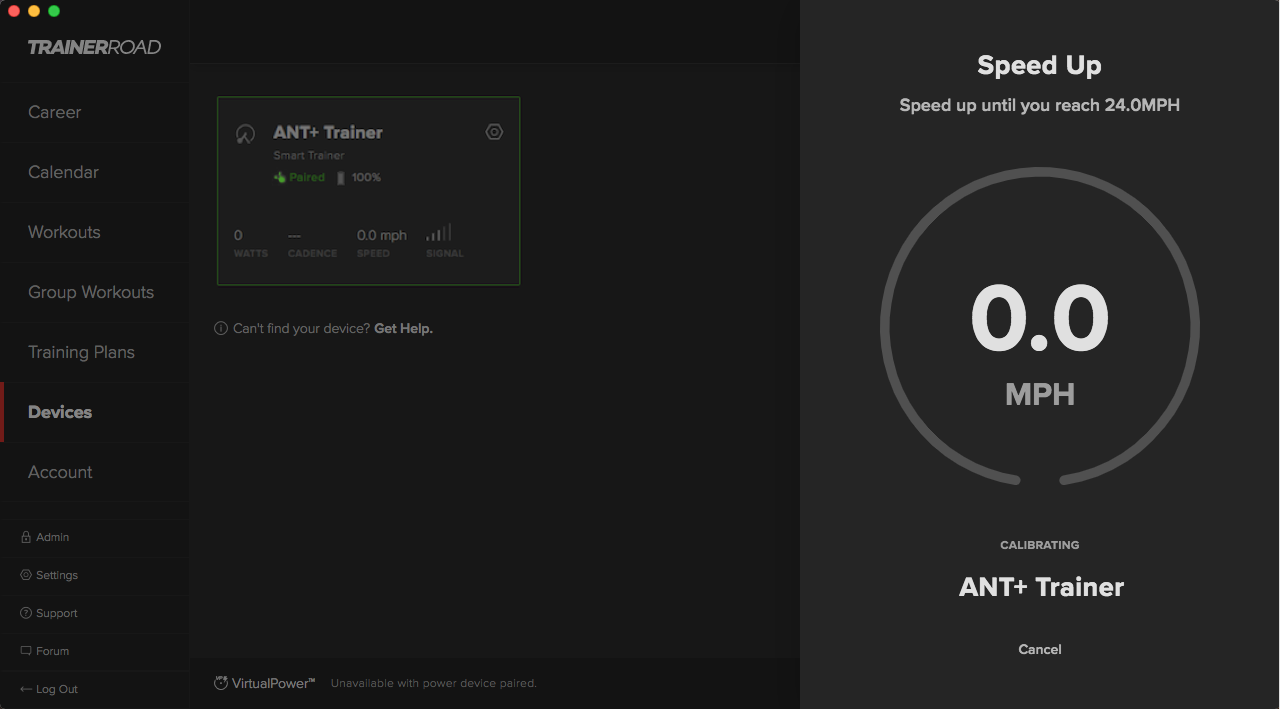Click the 'Speed up until you reach 24.0MPH' text
This screenshot has height=709, width=1280.
pyautogui.click(x=1040, y=105)
